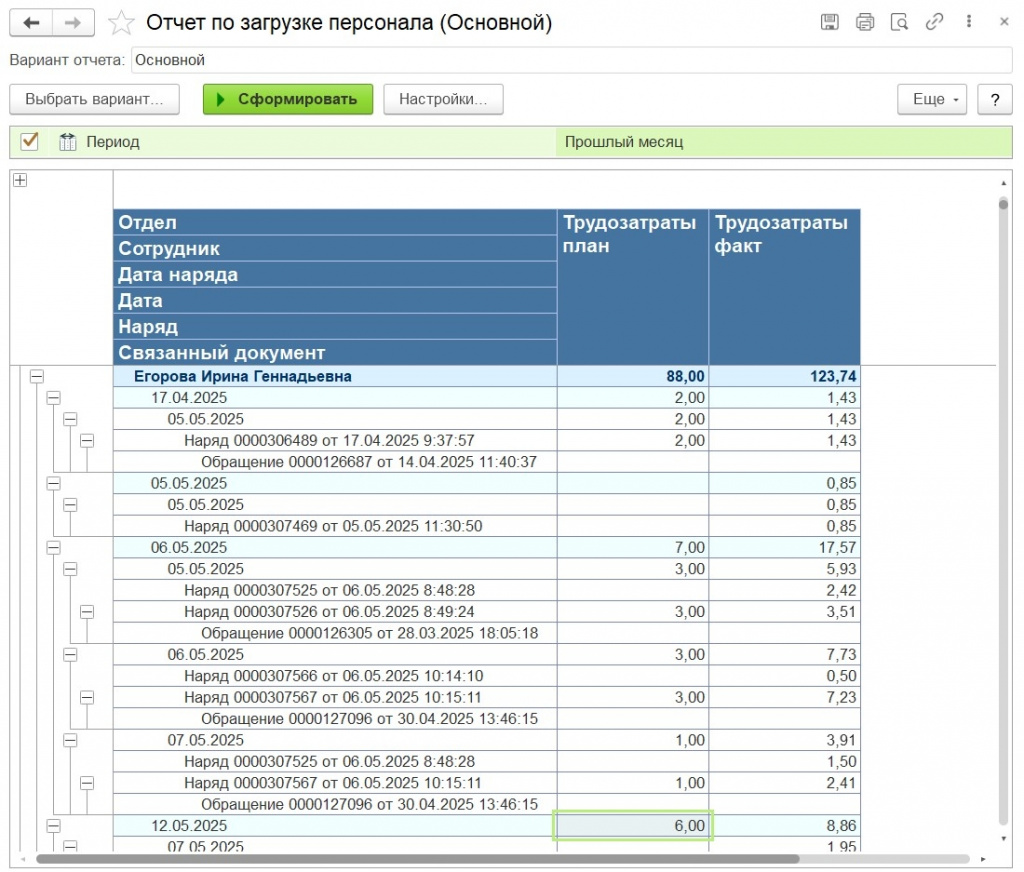1024x872 pixels.
Task: Print the report with the printer icon
Action: click(865, 22)
